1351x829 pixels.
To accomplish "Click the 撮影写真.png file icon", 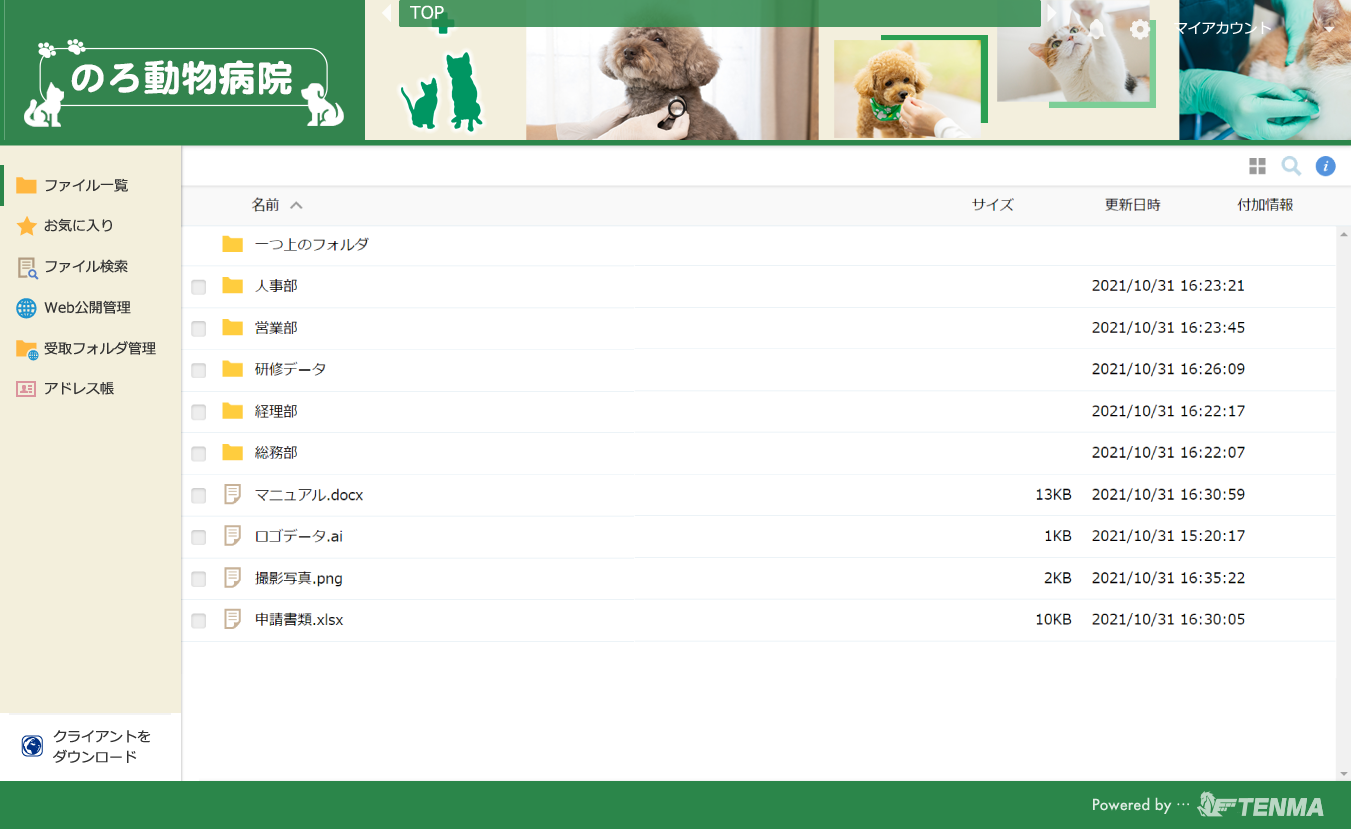I will pyautogui.click(x=233, y=578).
